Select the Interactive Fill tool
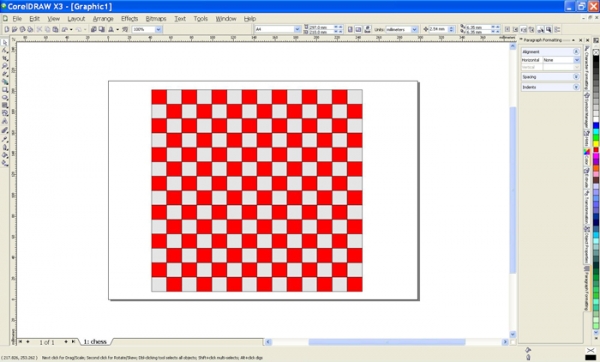 tap(5, 163)
